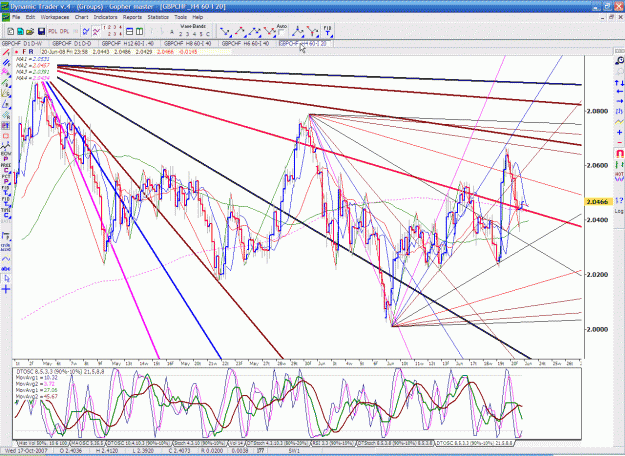625x456 pixels.
Task: Click band letter C under Wave Bands
Action: click(208, 35)
